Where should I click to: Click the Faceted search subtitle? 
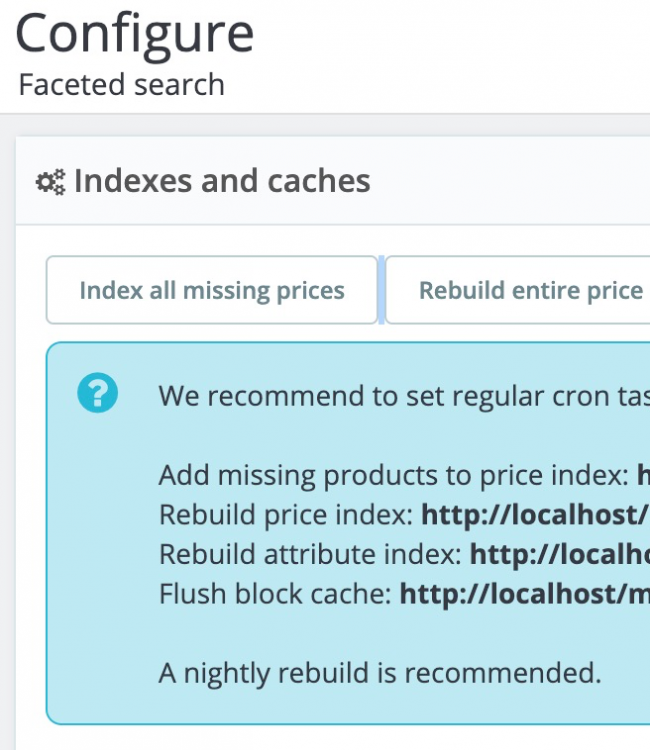pyautogui.click(x=121, y=85)
